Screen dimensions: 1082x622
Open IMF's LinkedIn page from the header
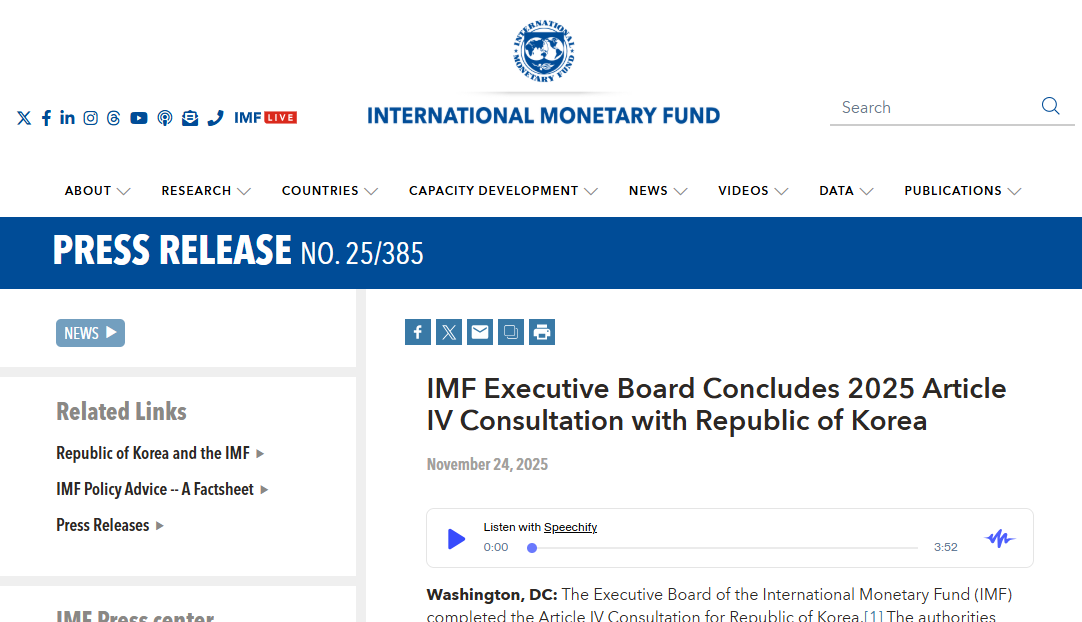67,118
